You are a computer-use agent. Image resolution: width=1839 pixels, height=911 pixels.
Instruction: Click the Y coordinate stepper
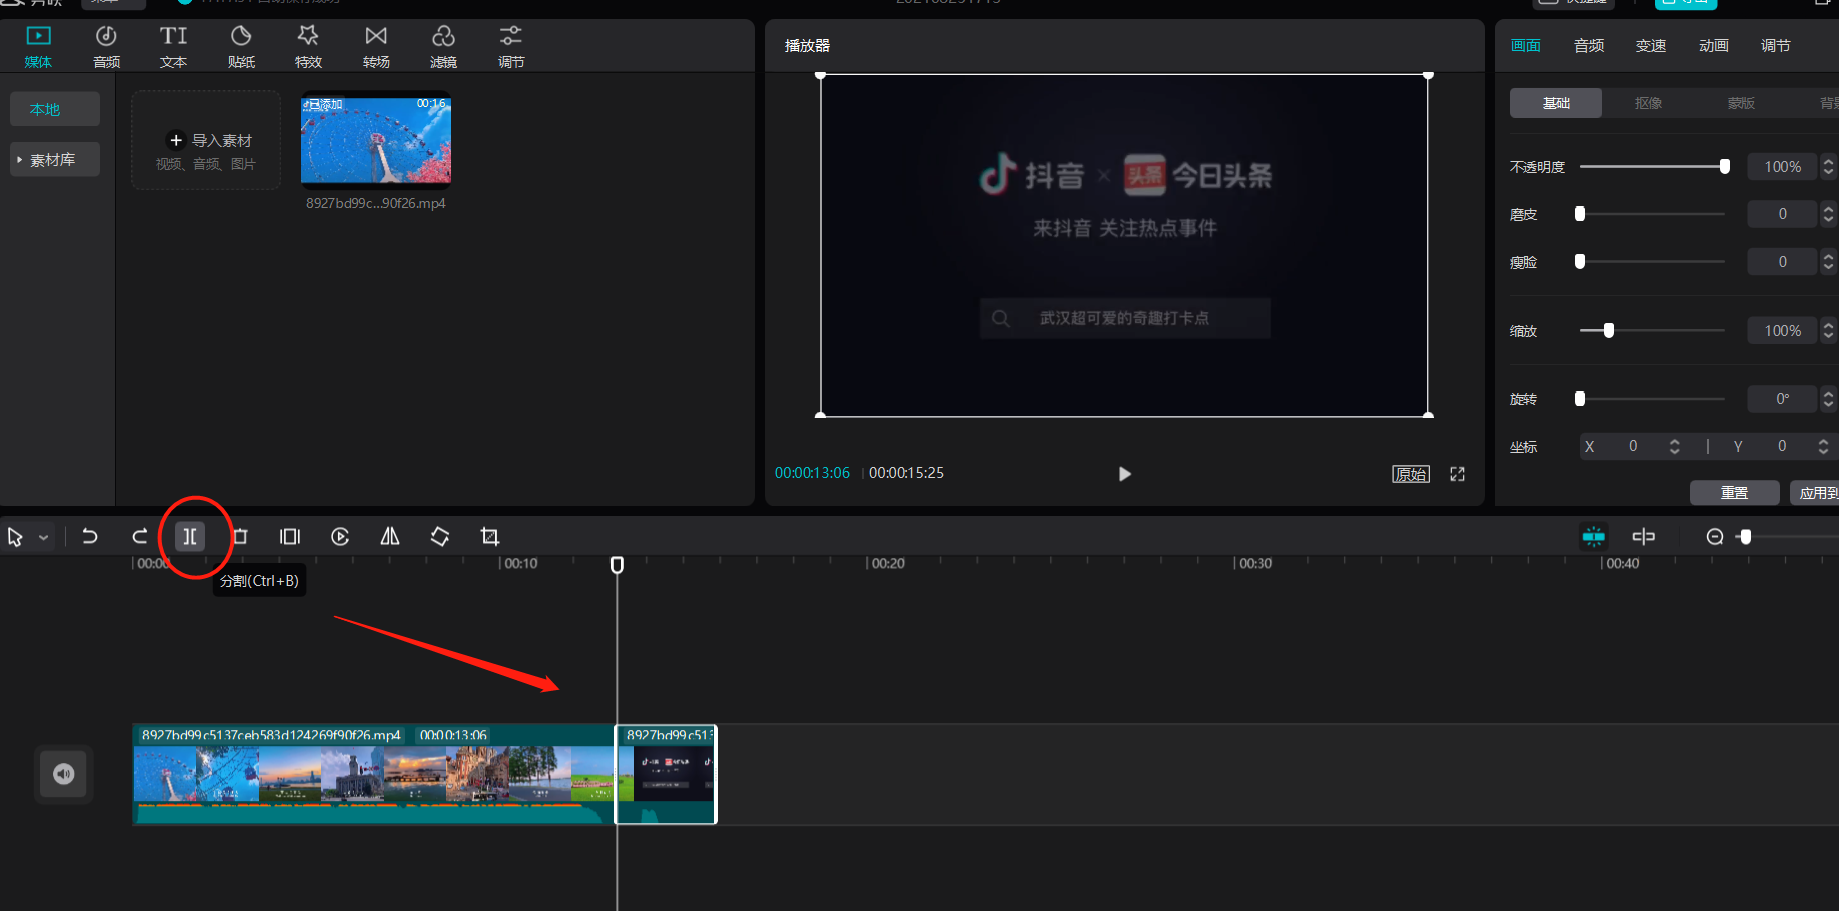point(1823,447)
